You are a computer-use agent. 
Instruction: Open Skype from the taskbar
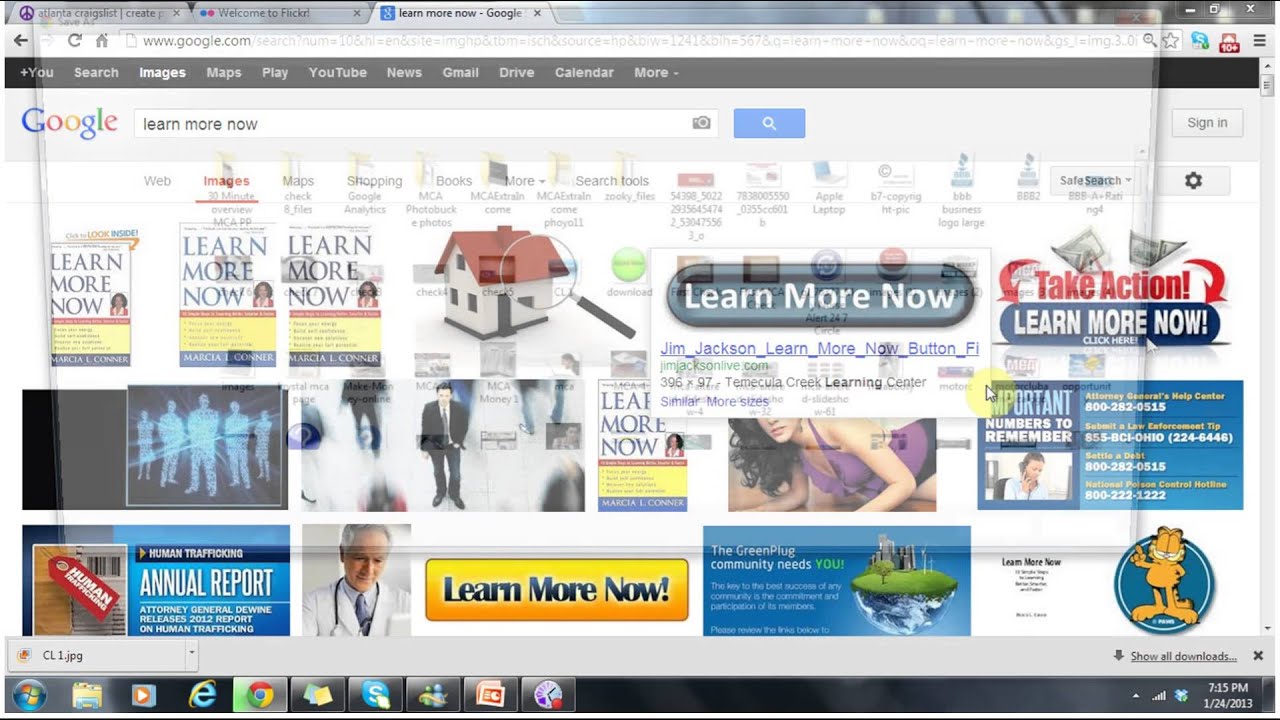[x=376, y=695]
